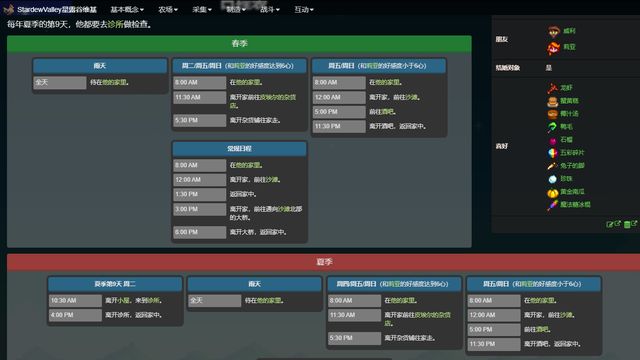Click the Stardew Valley wiki chicken logo

9,9
